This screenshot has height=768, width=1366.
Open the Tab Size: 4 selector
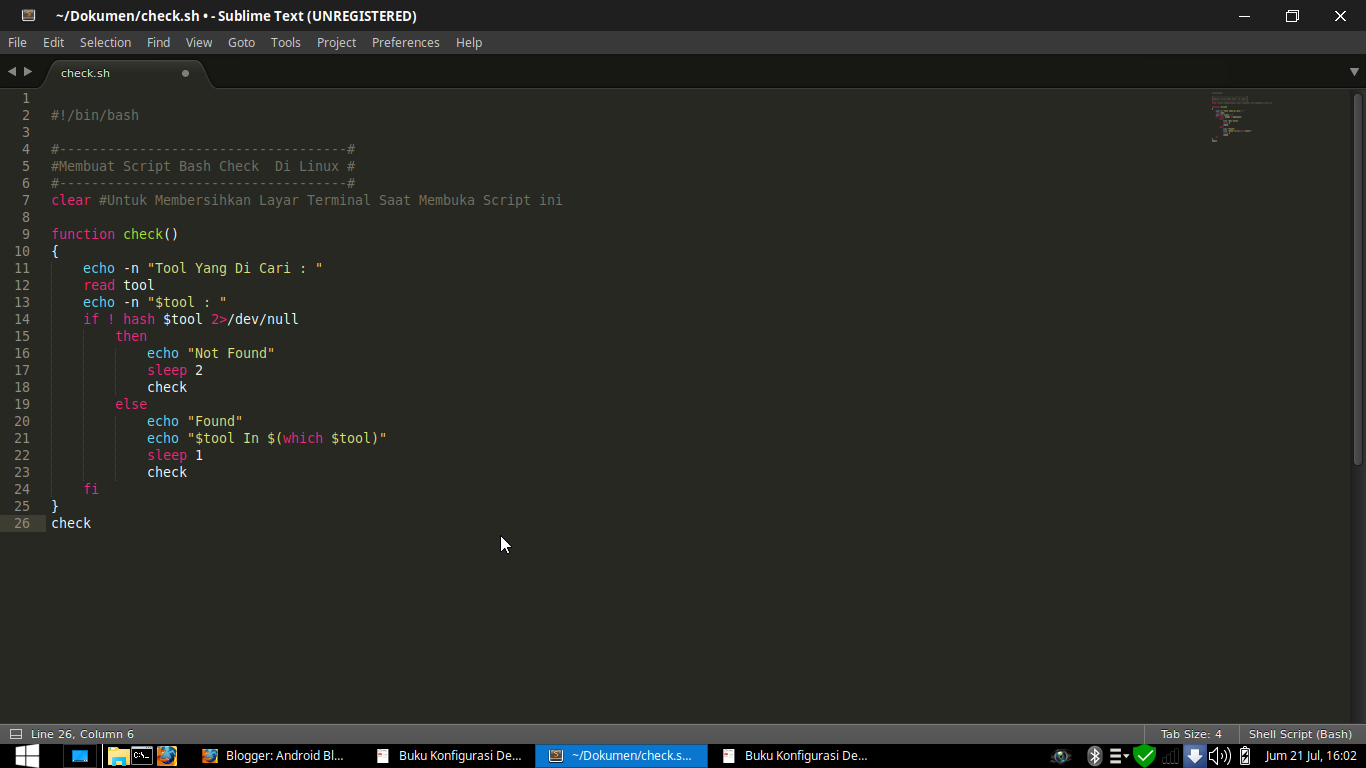tap(1191, 734)
